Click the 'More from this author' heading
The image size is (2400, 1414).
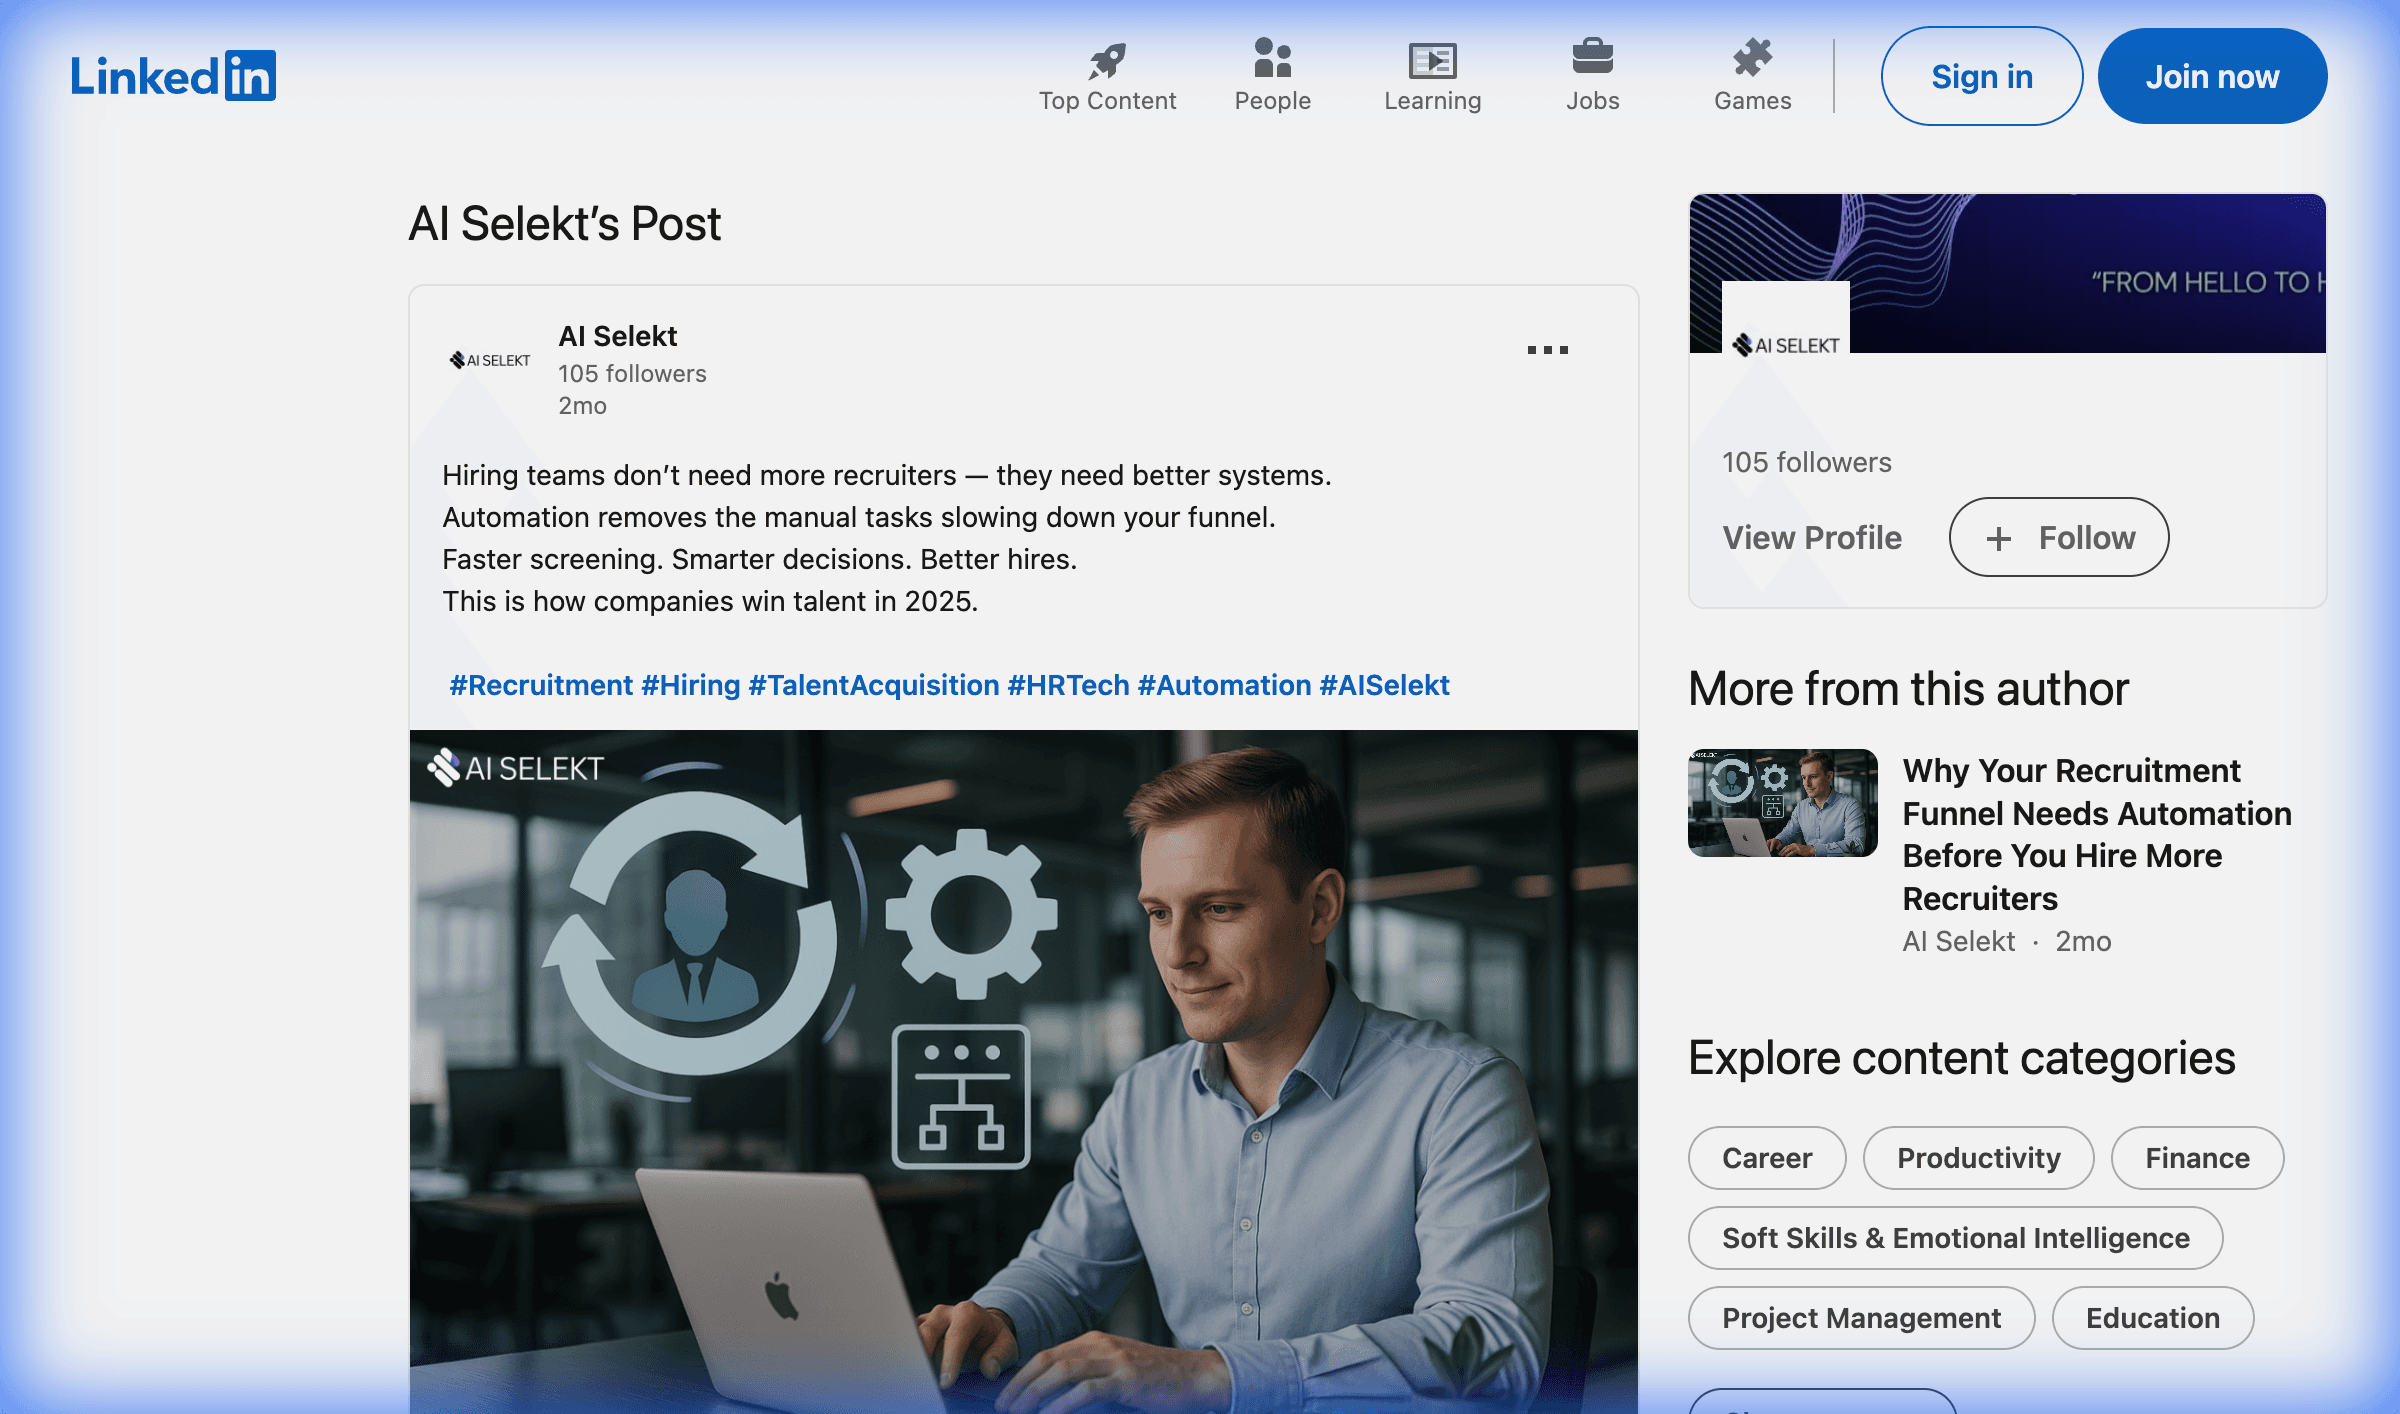pyautogui.click(x=1909, y=689)
